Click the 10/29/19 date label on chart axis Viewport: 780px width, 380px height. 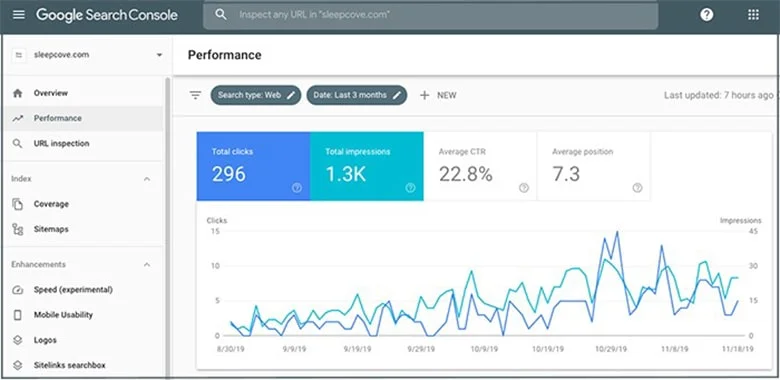610,349
